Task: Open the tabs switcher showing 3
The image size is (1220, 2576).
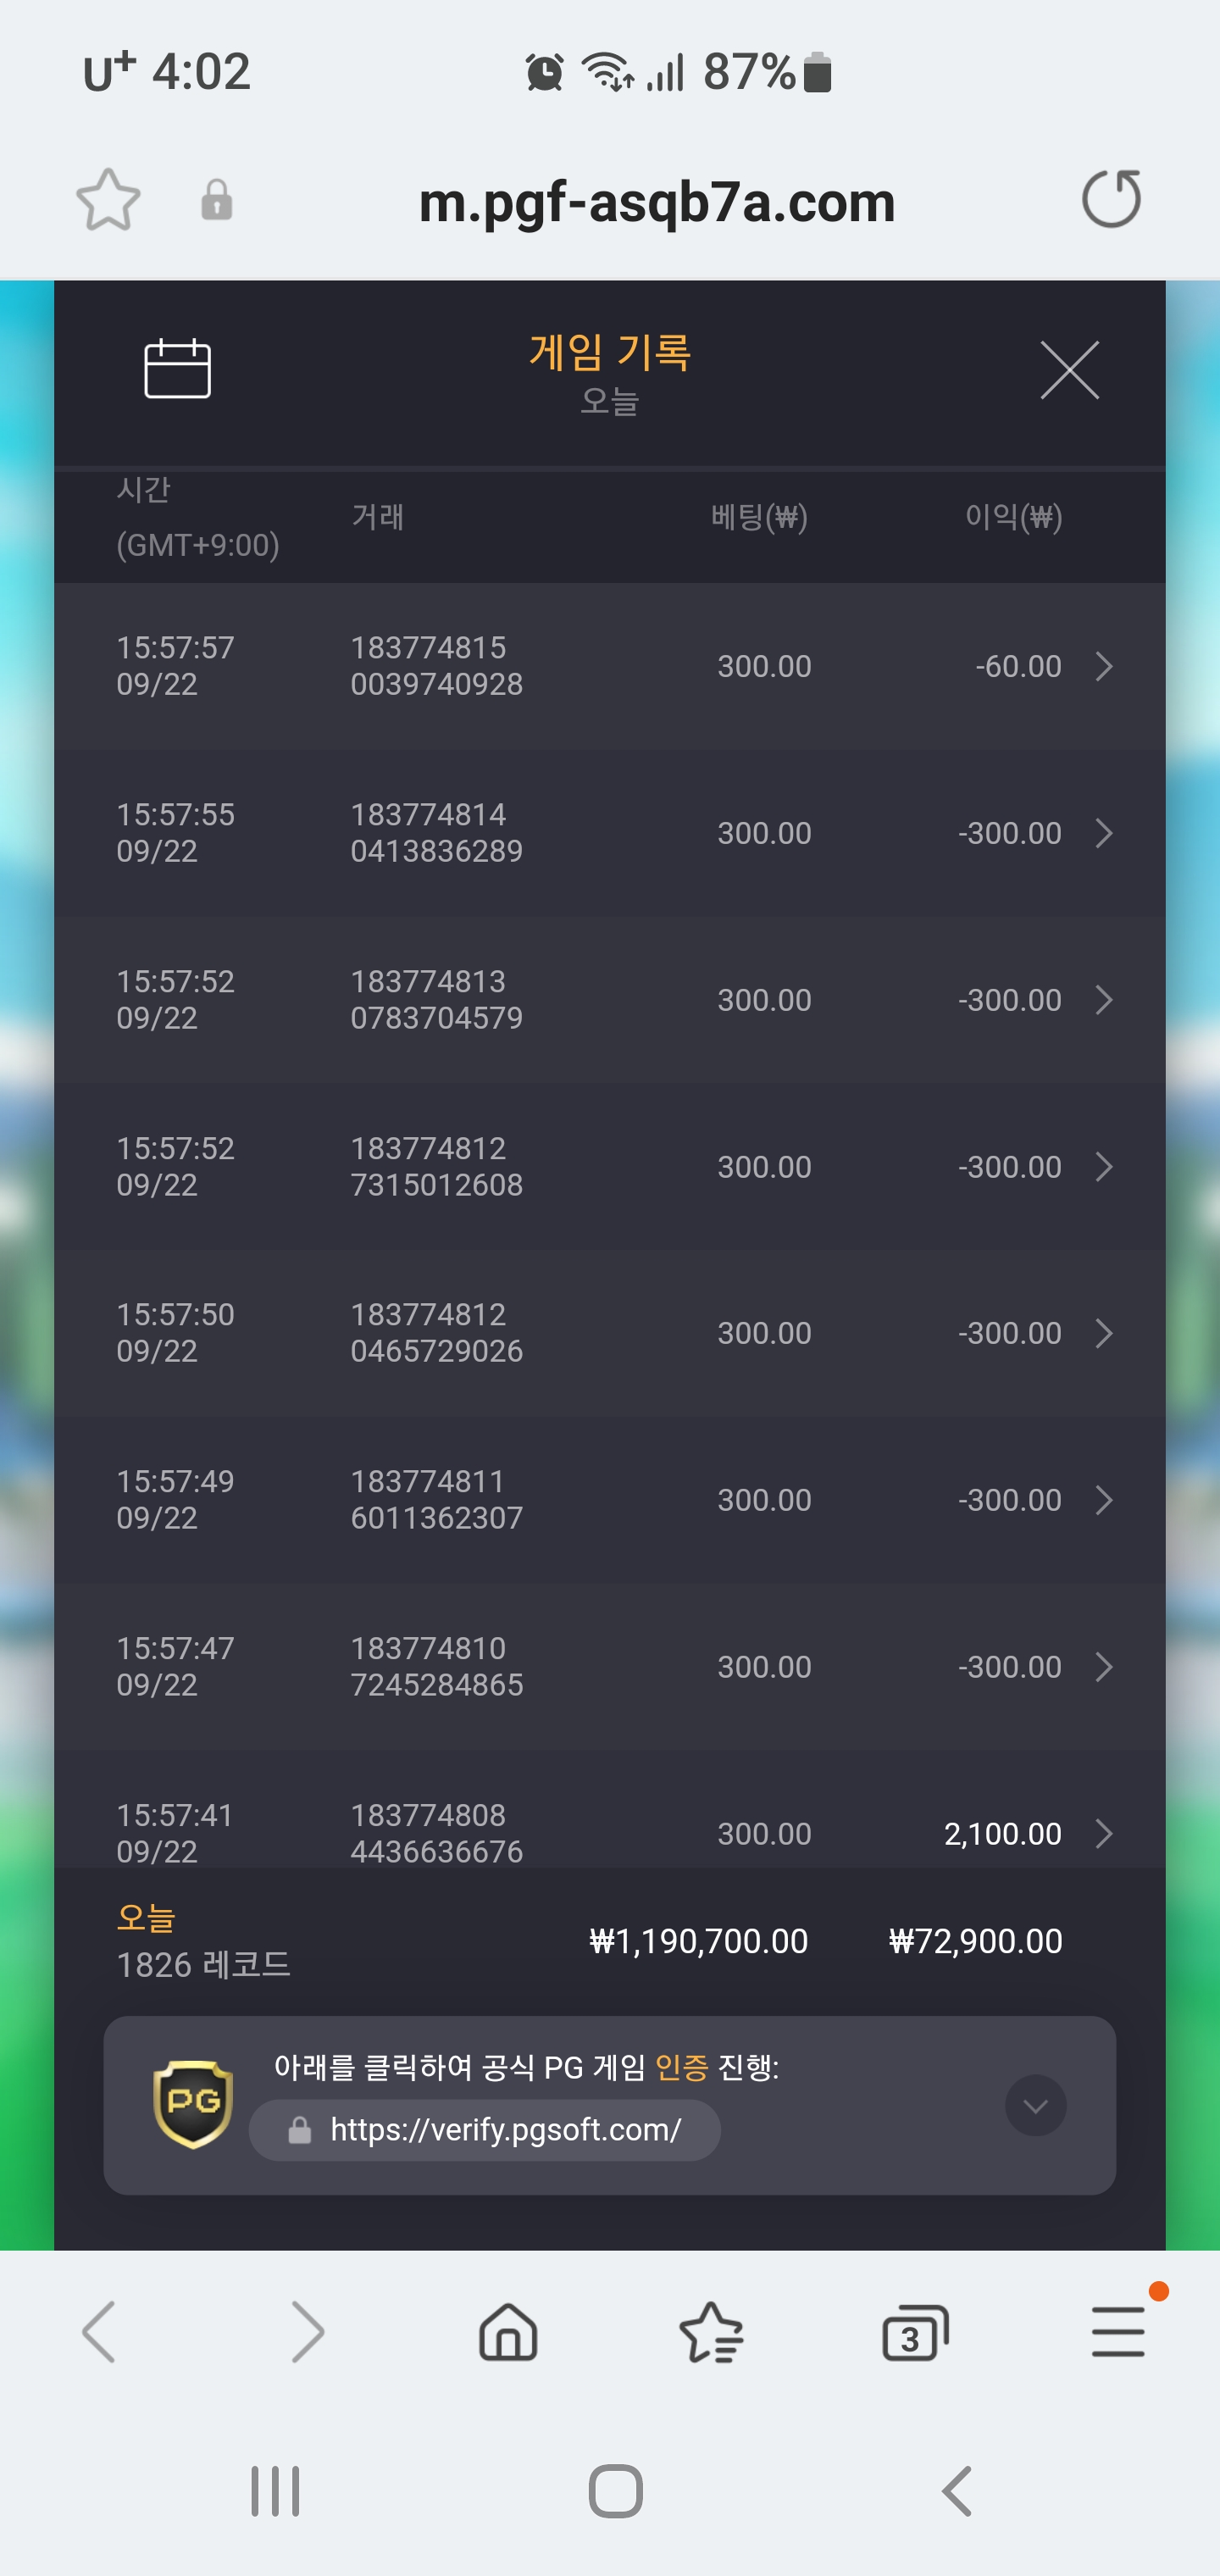Action: click(914, 2333)
